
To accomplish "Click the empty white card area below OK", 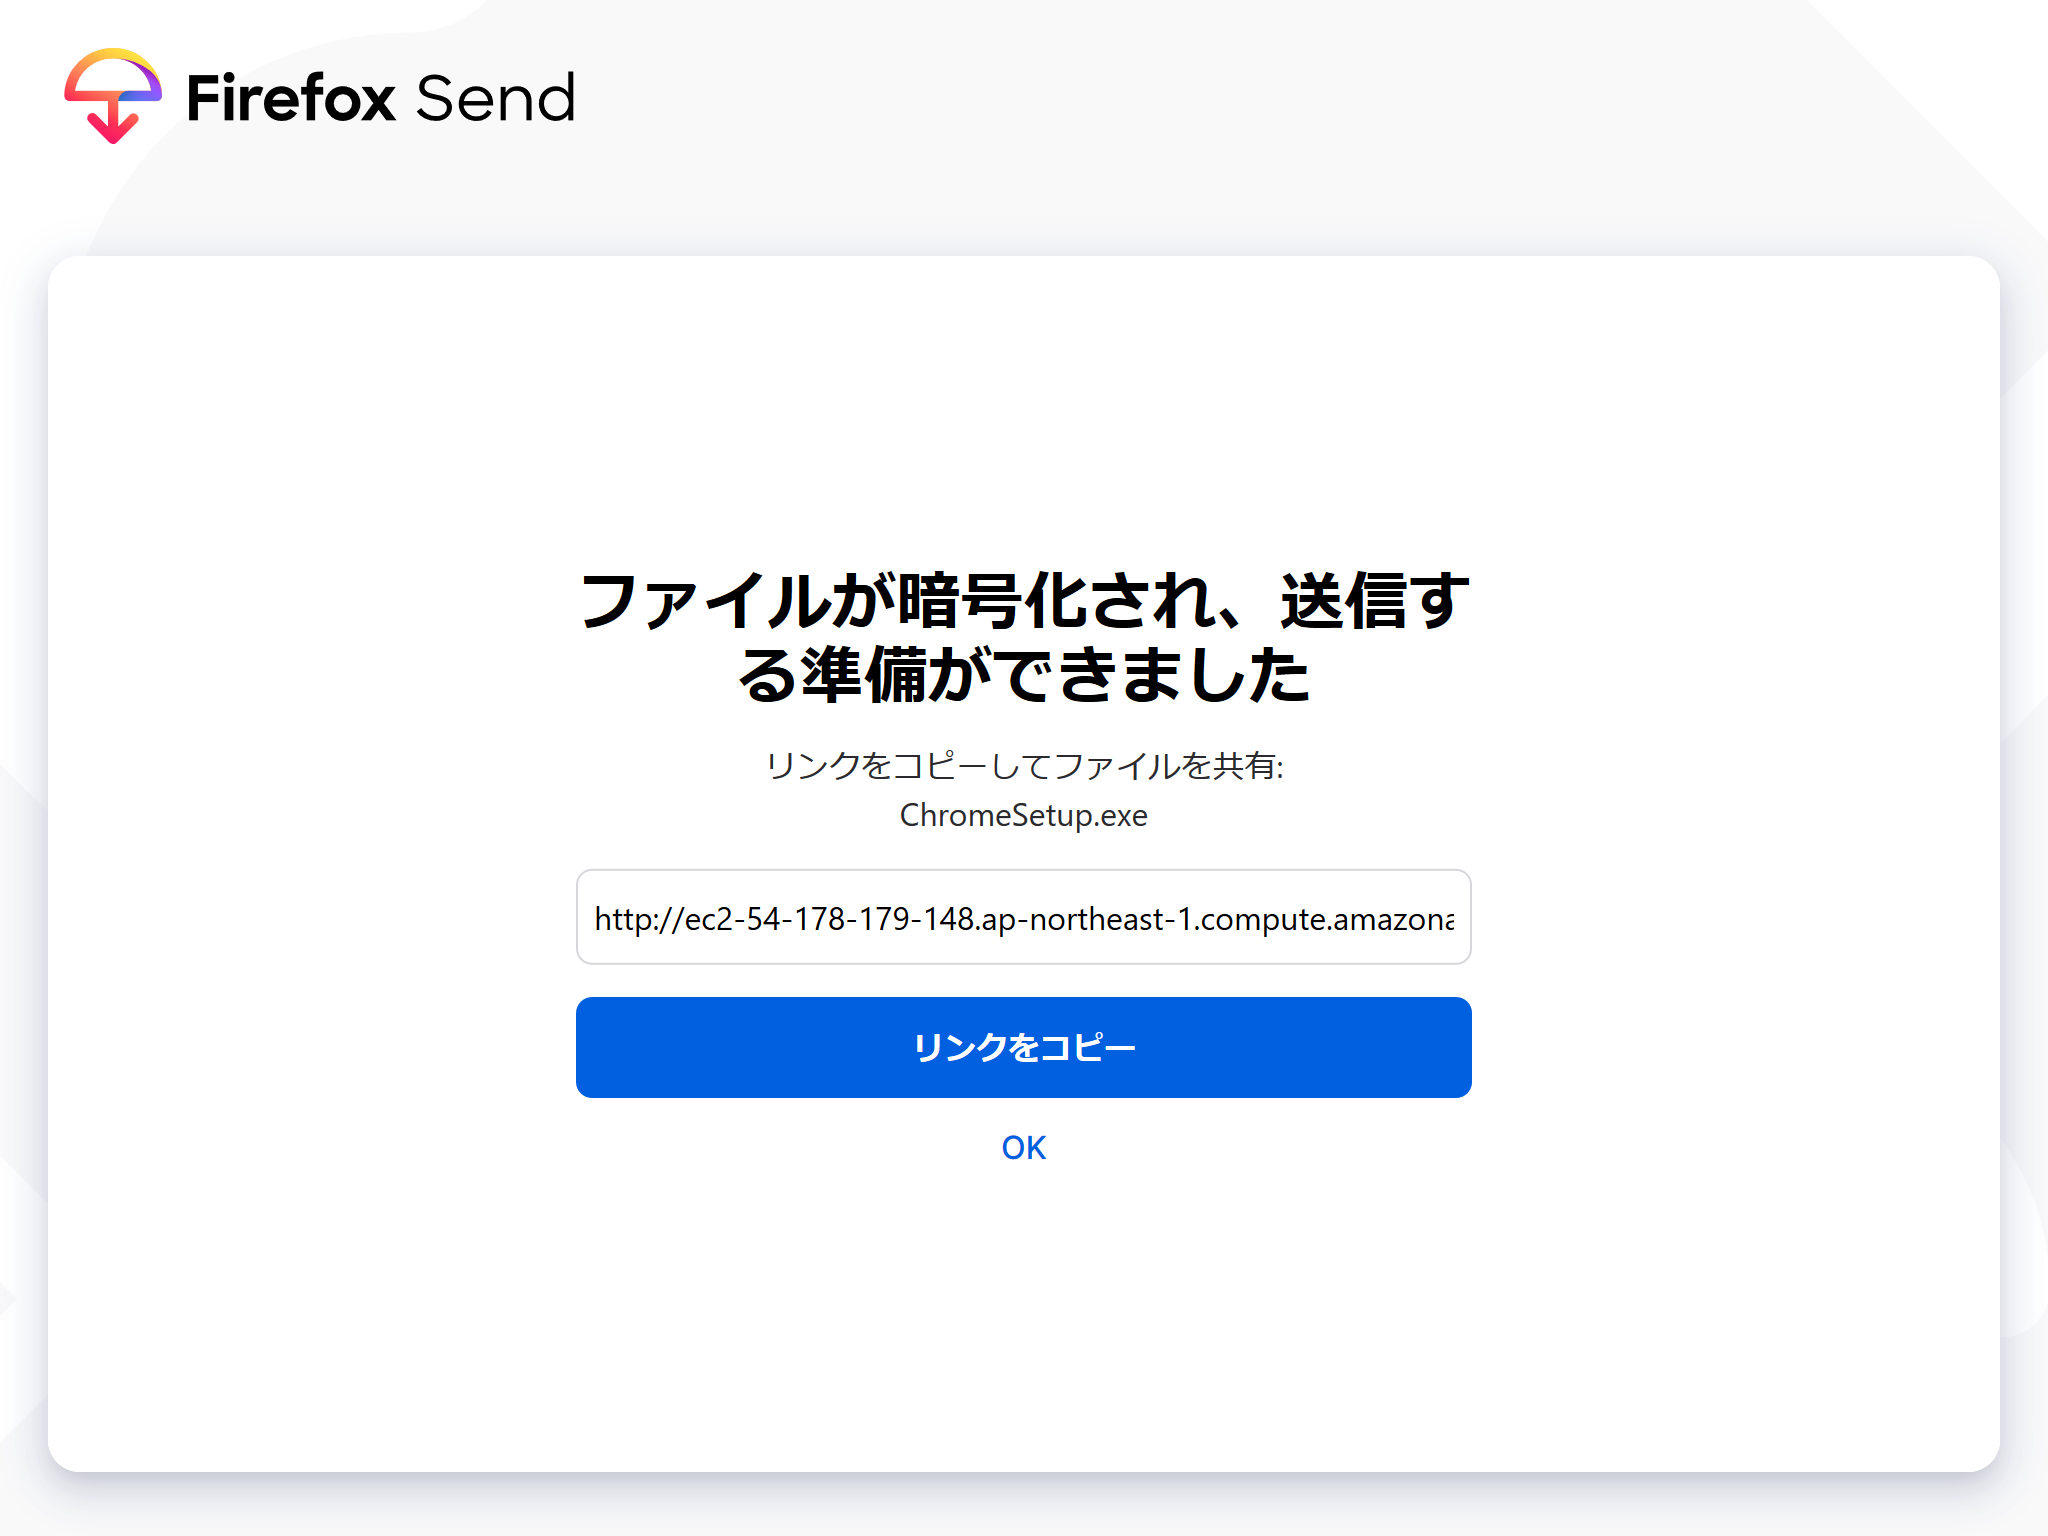I will click(x=1023, y=1320).
